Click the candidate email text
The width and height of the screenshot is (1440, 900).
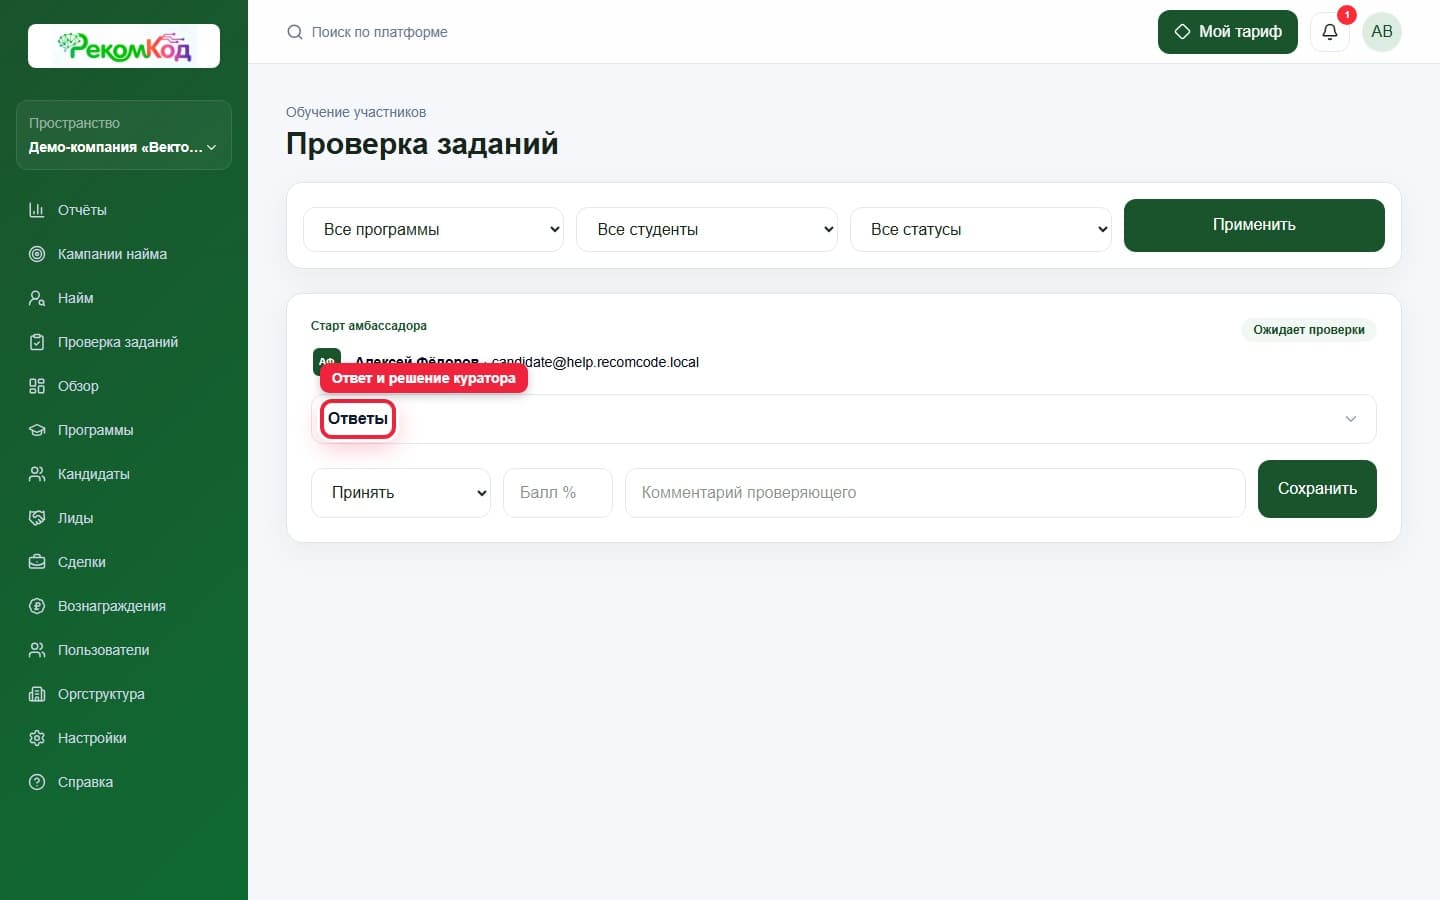[595, 362]
